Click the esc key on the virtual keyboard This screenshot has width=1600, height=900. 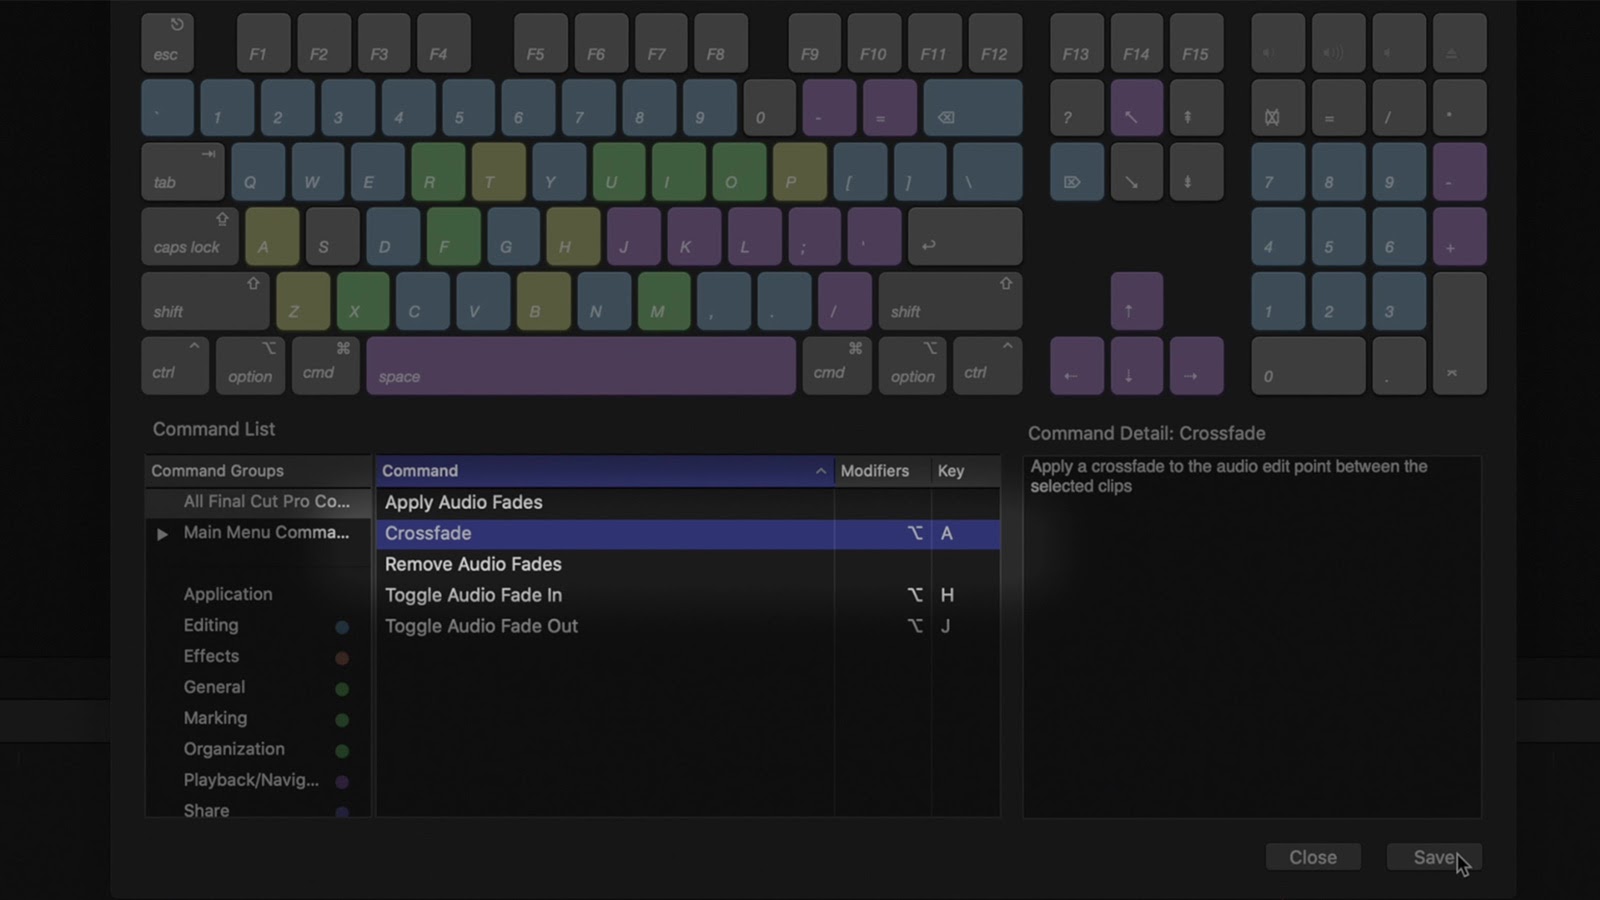(x=168, y=43)
